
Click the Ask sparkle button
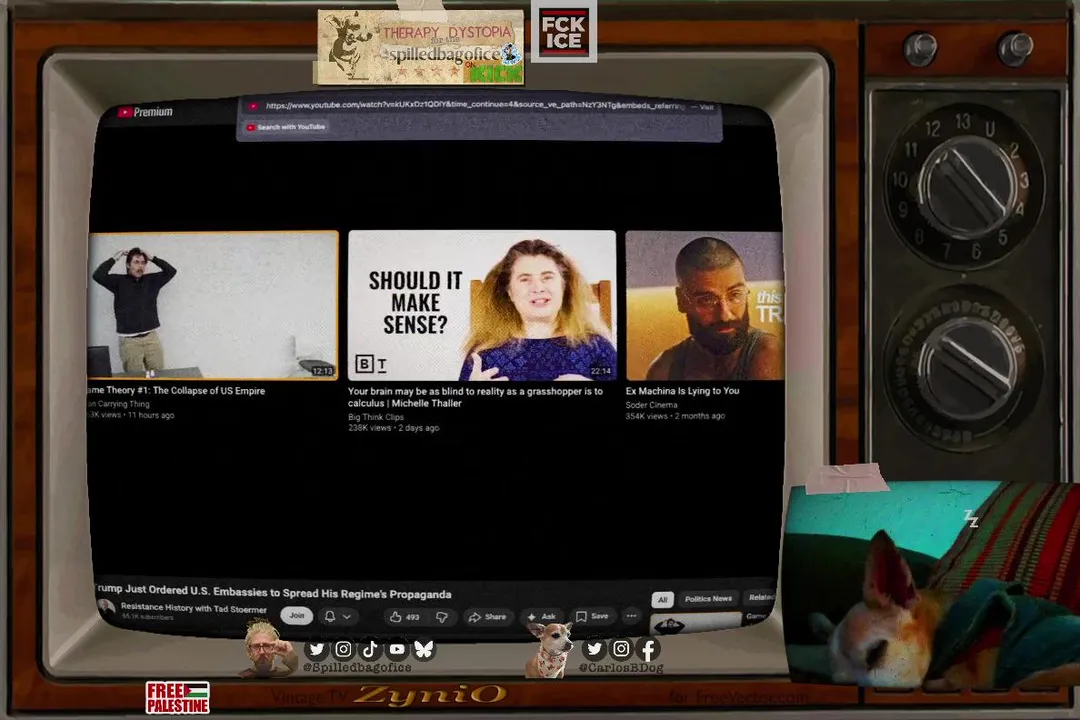pos(541,617)
